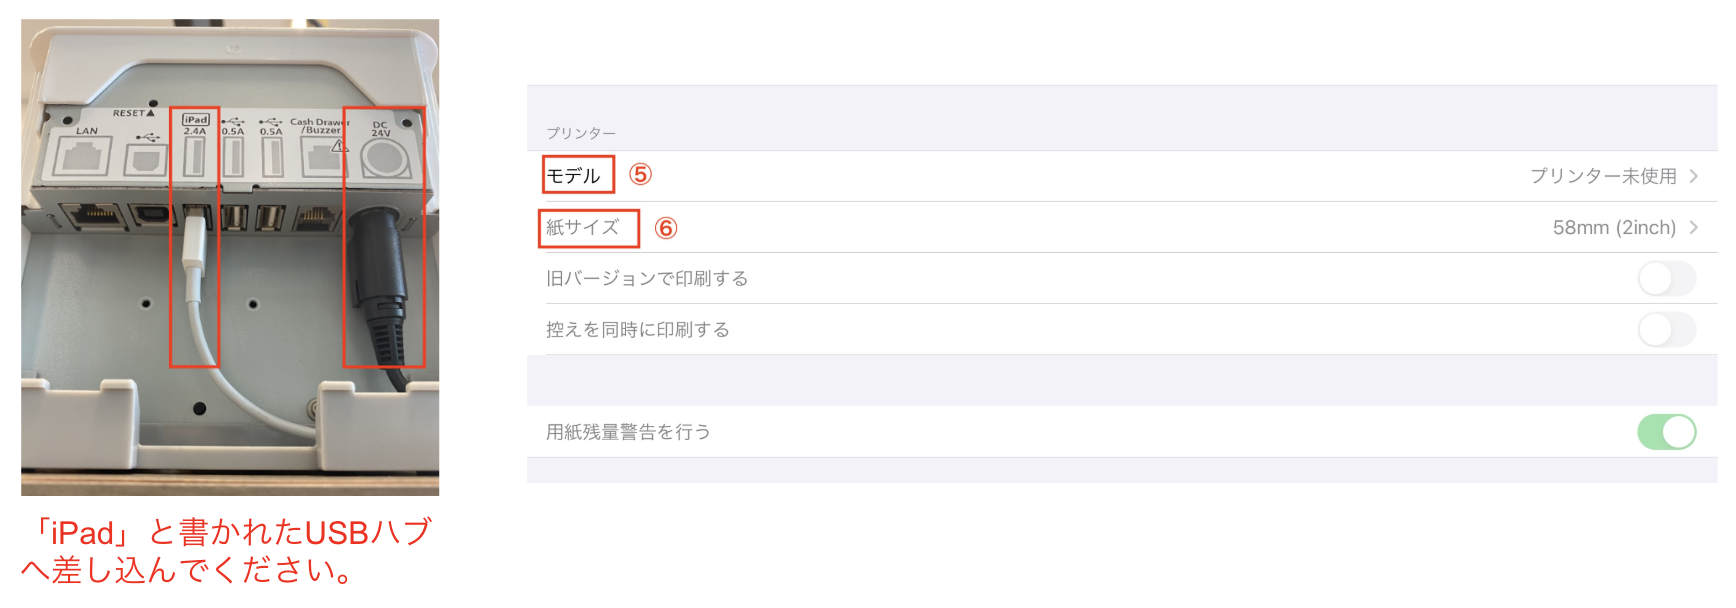The width and height of the screenshot is (1736, 608).
Task: Disable 用紙残量警告を行う
Action: click(1668, 432)
